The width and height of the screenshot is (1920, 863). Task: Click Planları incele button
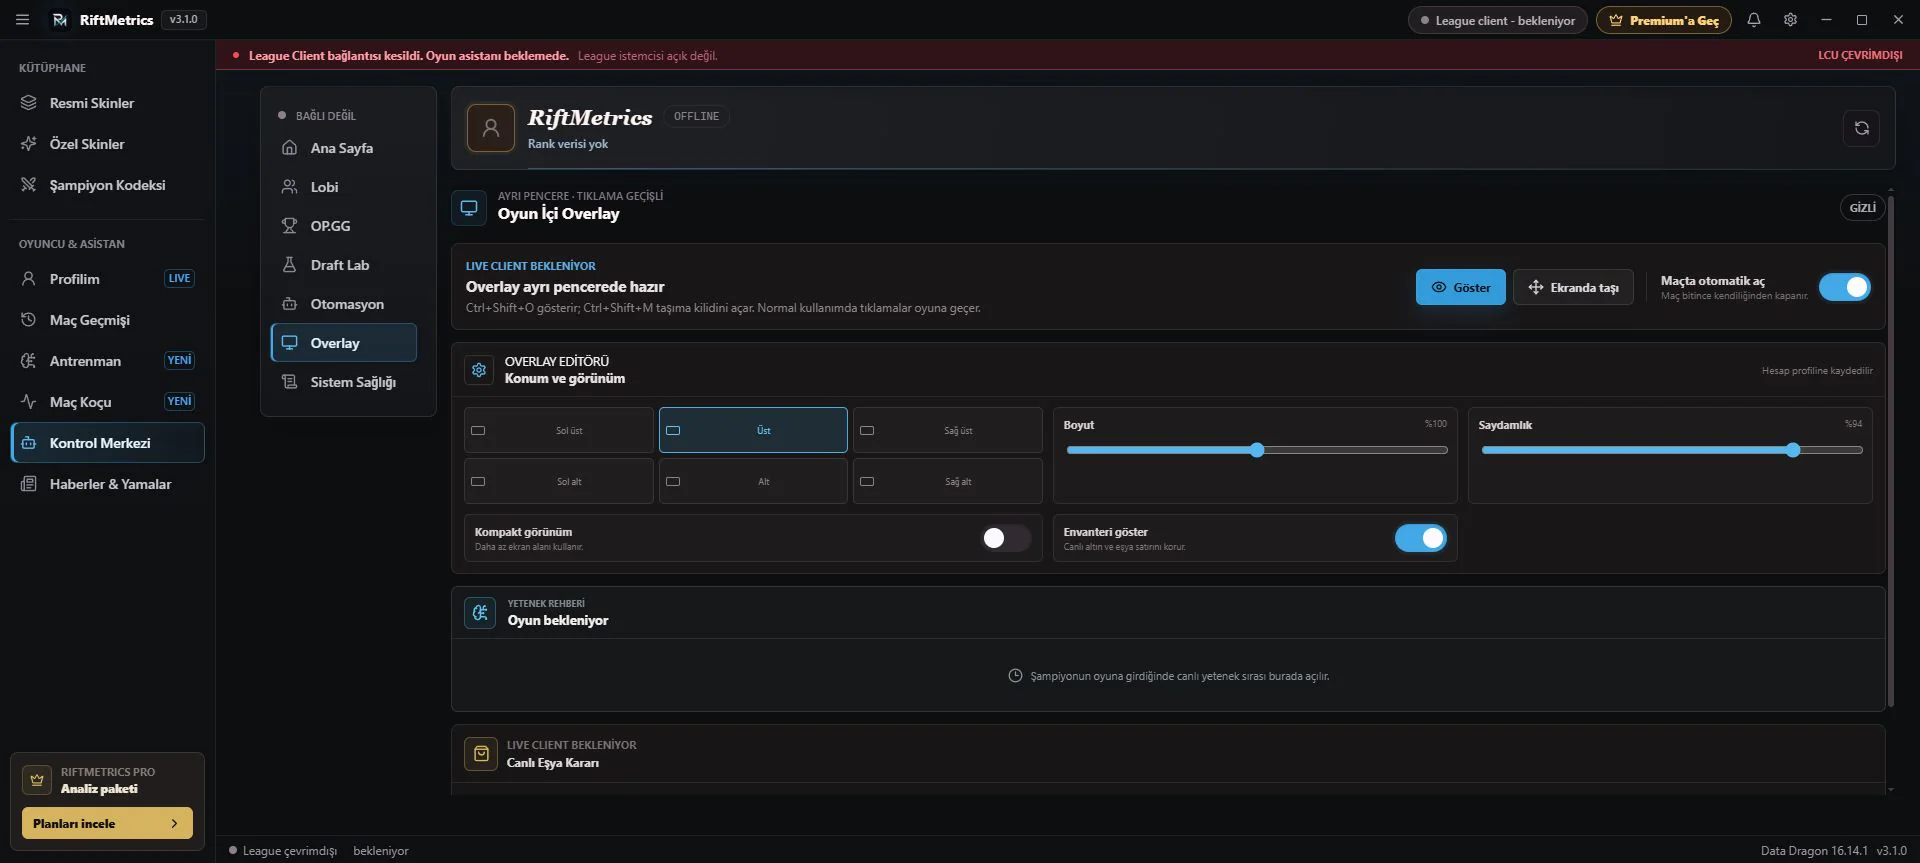tap(107, 824)
